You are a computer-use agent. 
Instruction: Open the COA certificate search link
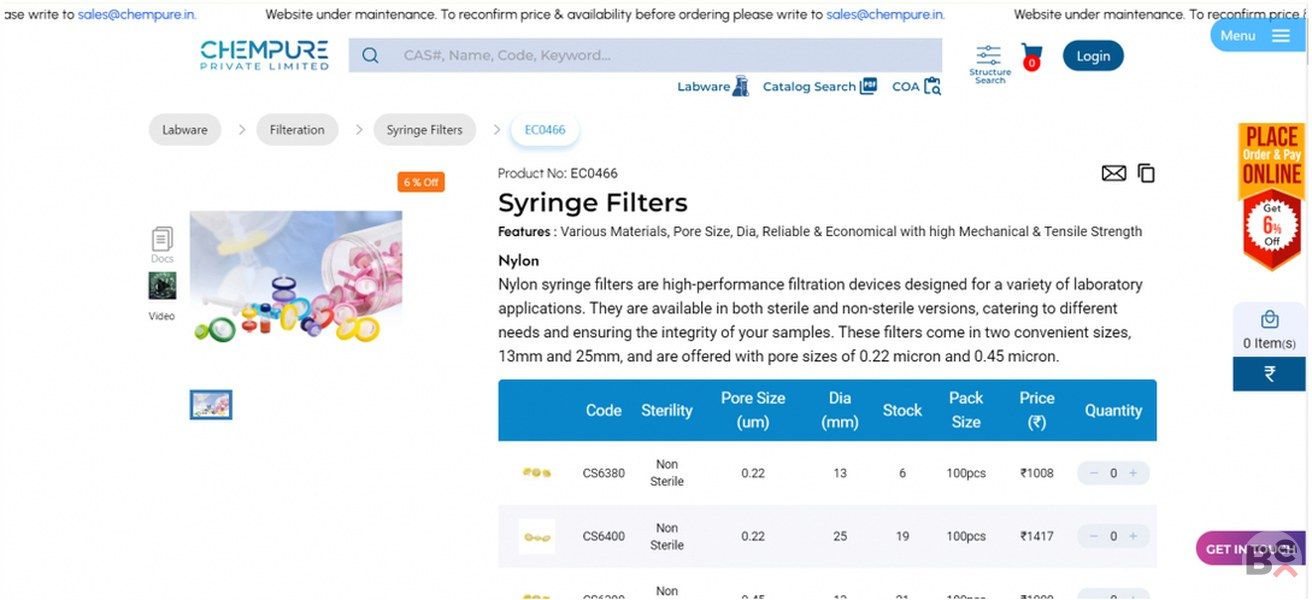point(916,87)
